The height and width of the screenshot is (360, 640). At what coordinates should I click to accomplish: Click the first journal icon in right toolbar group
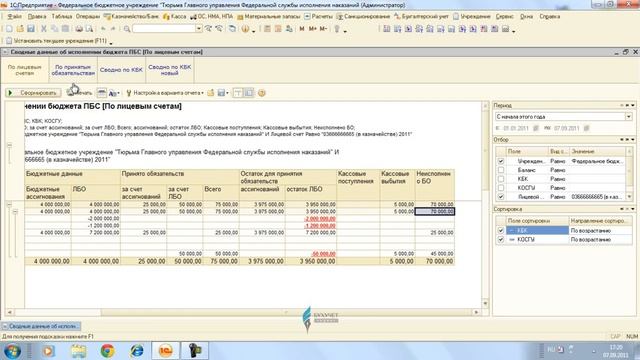coord(387,29)
